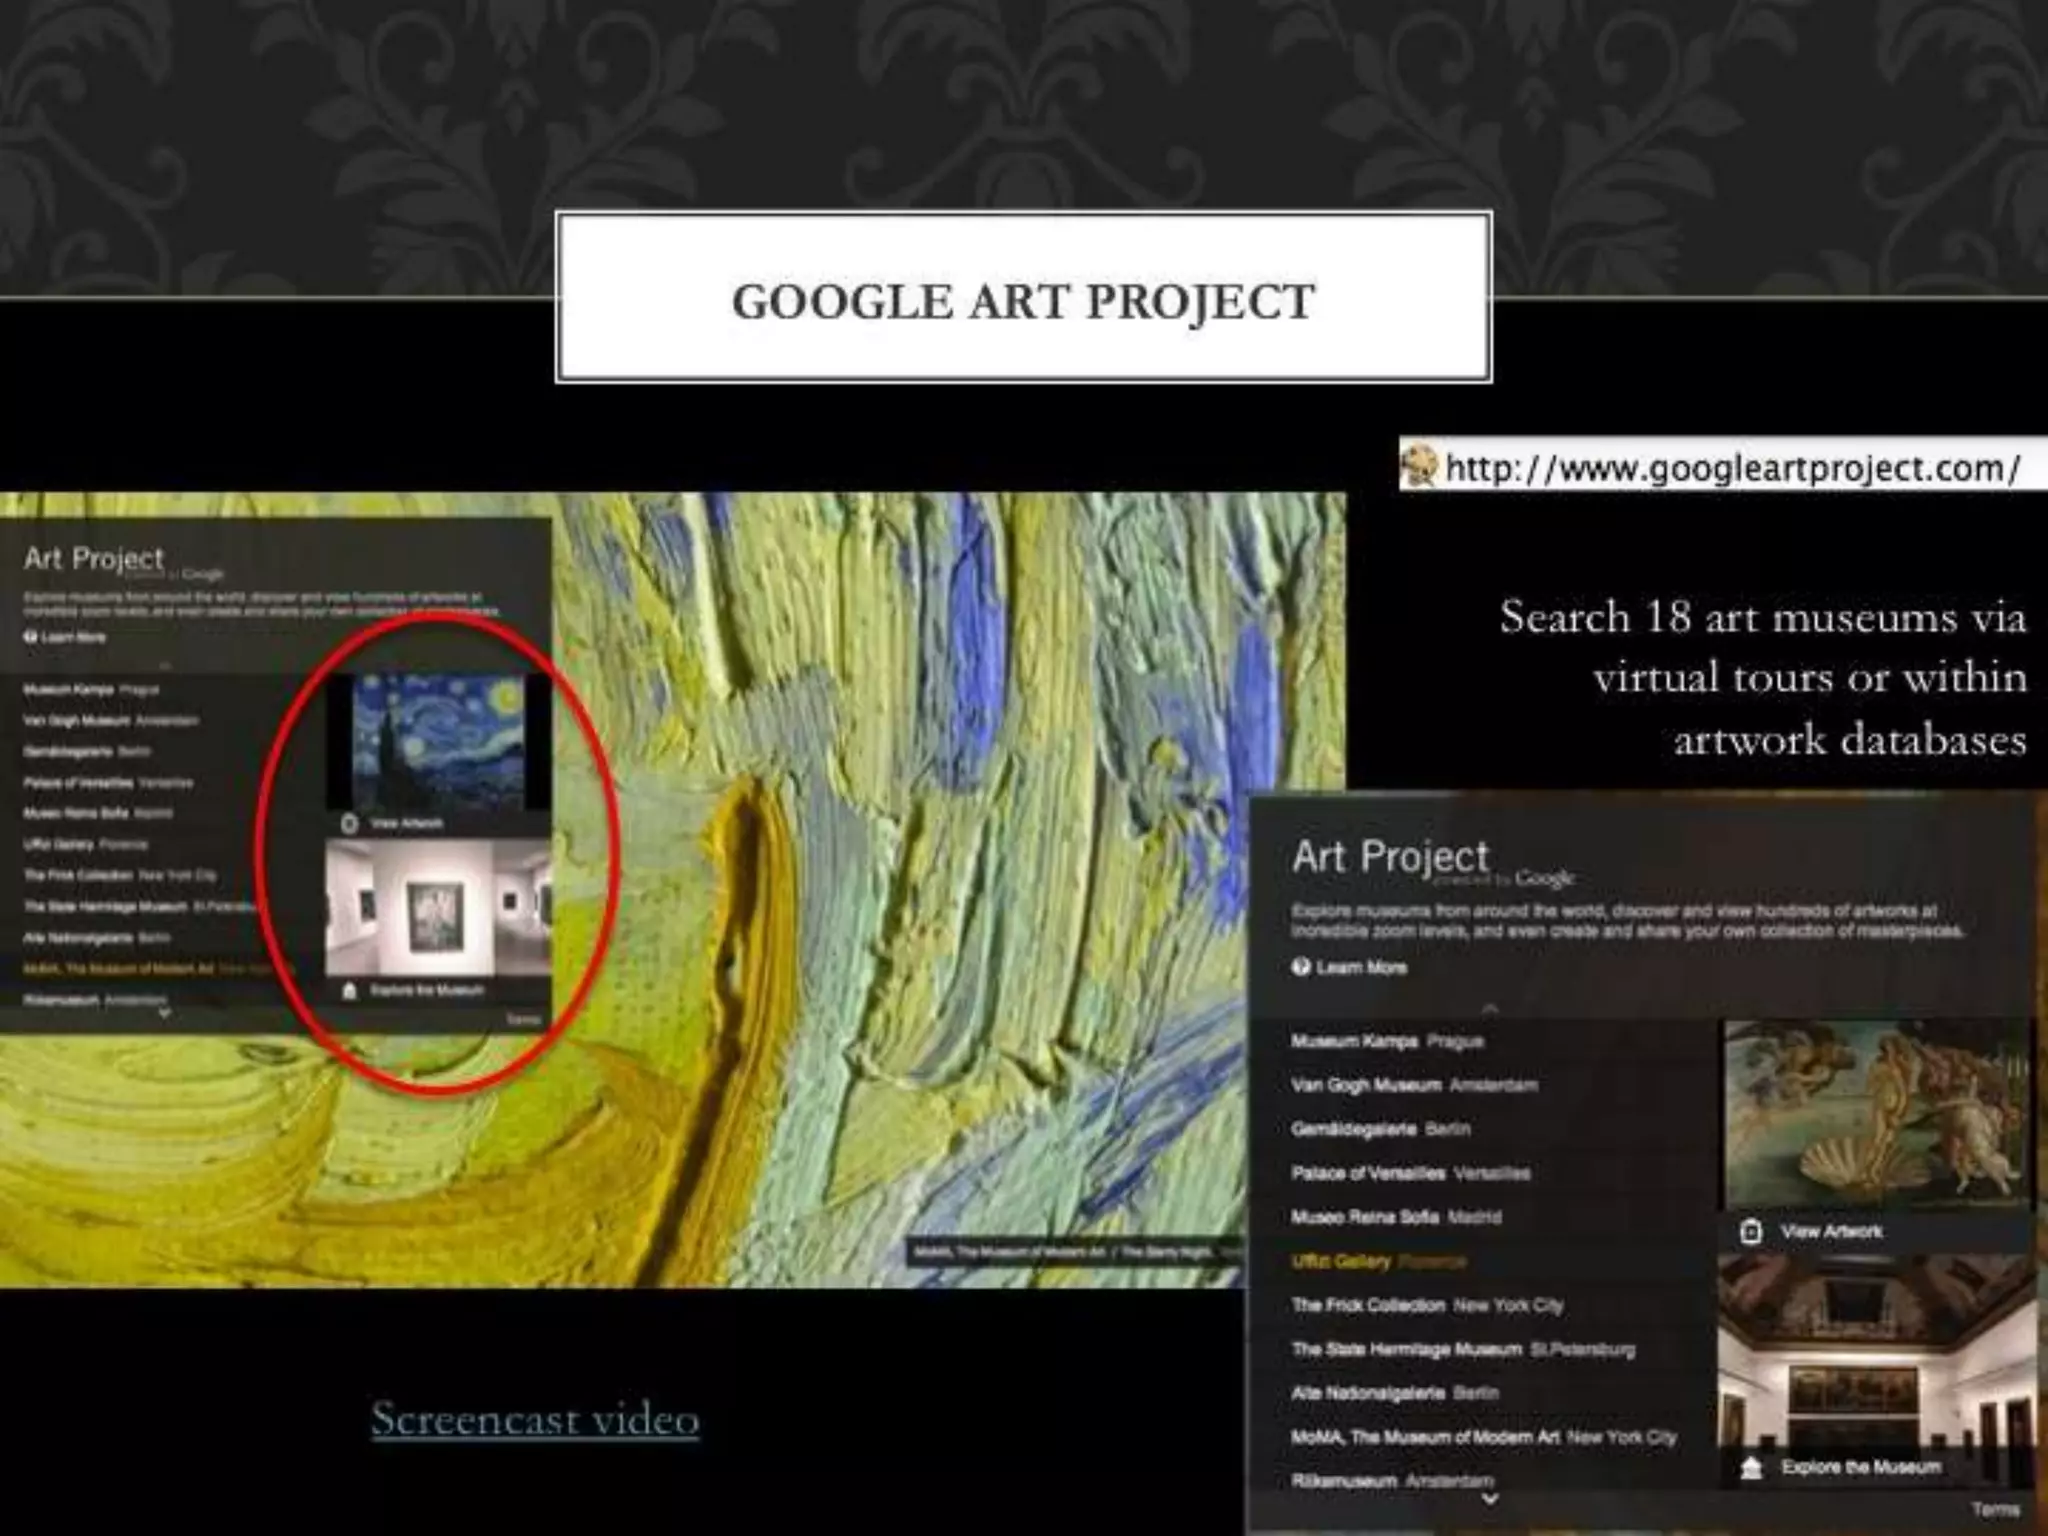Click Explore the Museum icon in left panel
This screenshot has width=2048, height=1536.
(349, 990)
